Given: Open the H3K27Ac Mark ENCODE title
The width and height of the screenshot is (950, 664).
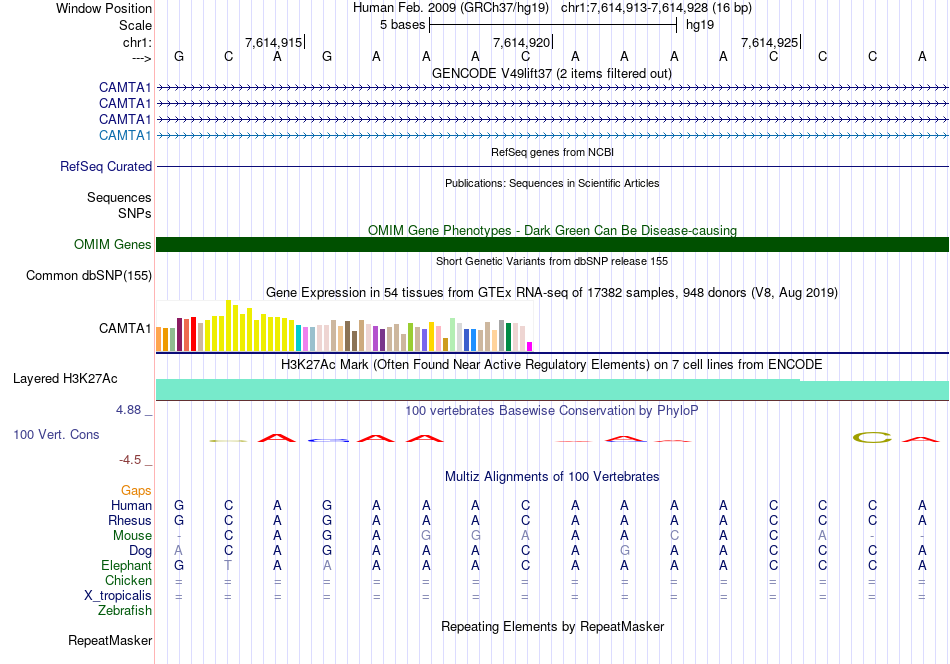Looking at the screenshot, I should pos(552,365).
